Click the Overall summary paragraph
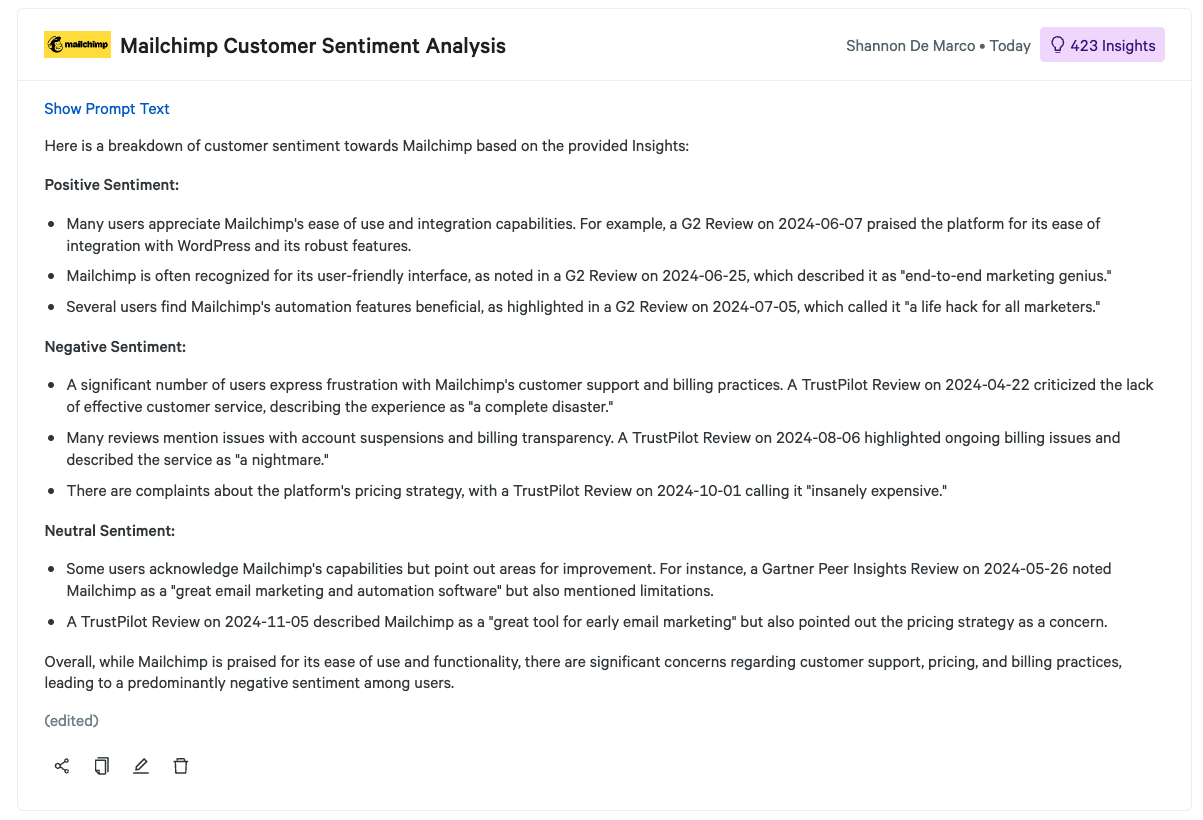This screenshot has height=820, width=1203. pyautogui.click(x=583, y=672)
